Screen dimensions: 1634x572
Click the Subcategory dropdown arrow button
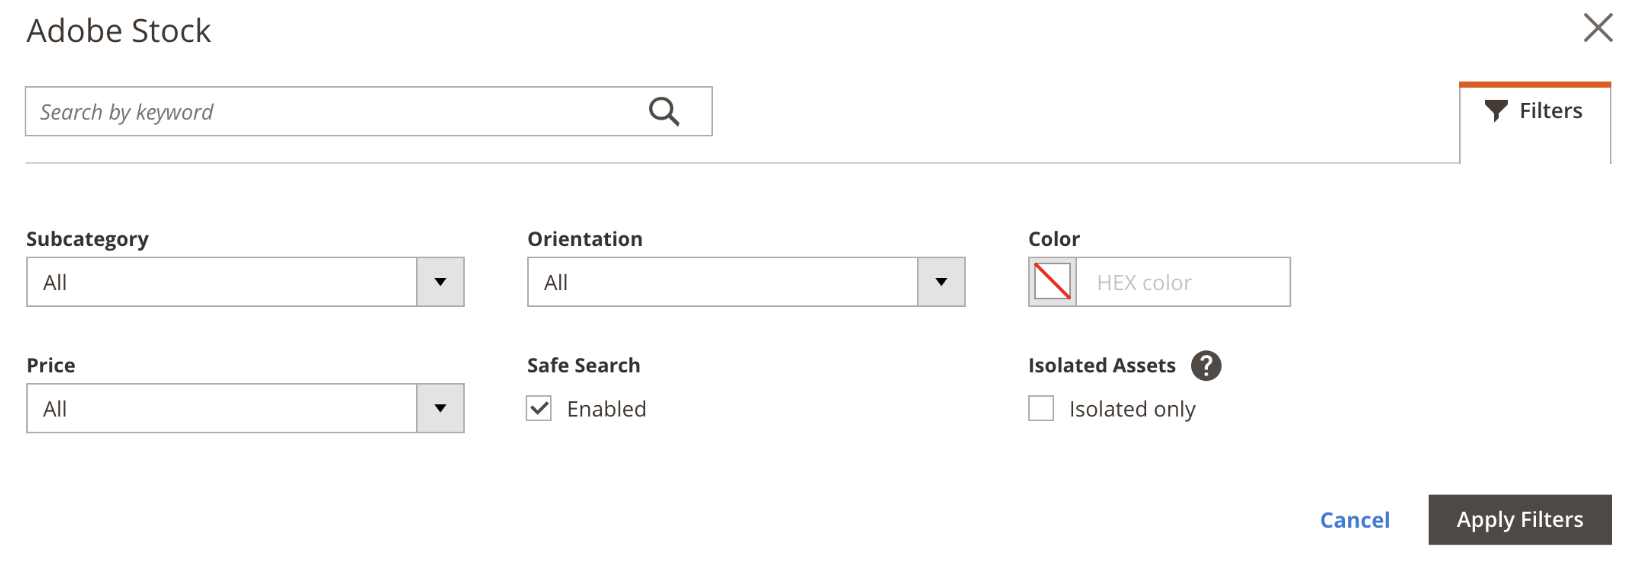coord(440,282)
